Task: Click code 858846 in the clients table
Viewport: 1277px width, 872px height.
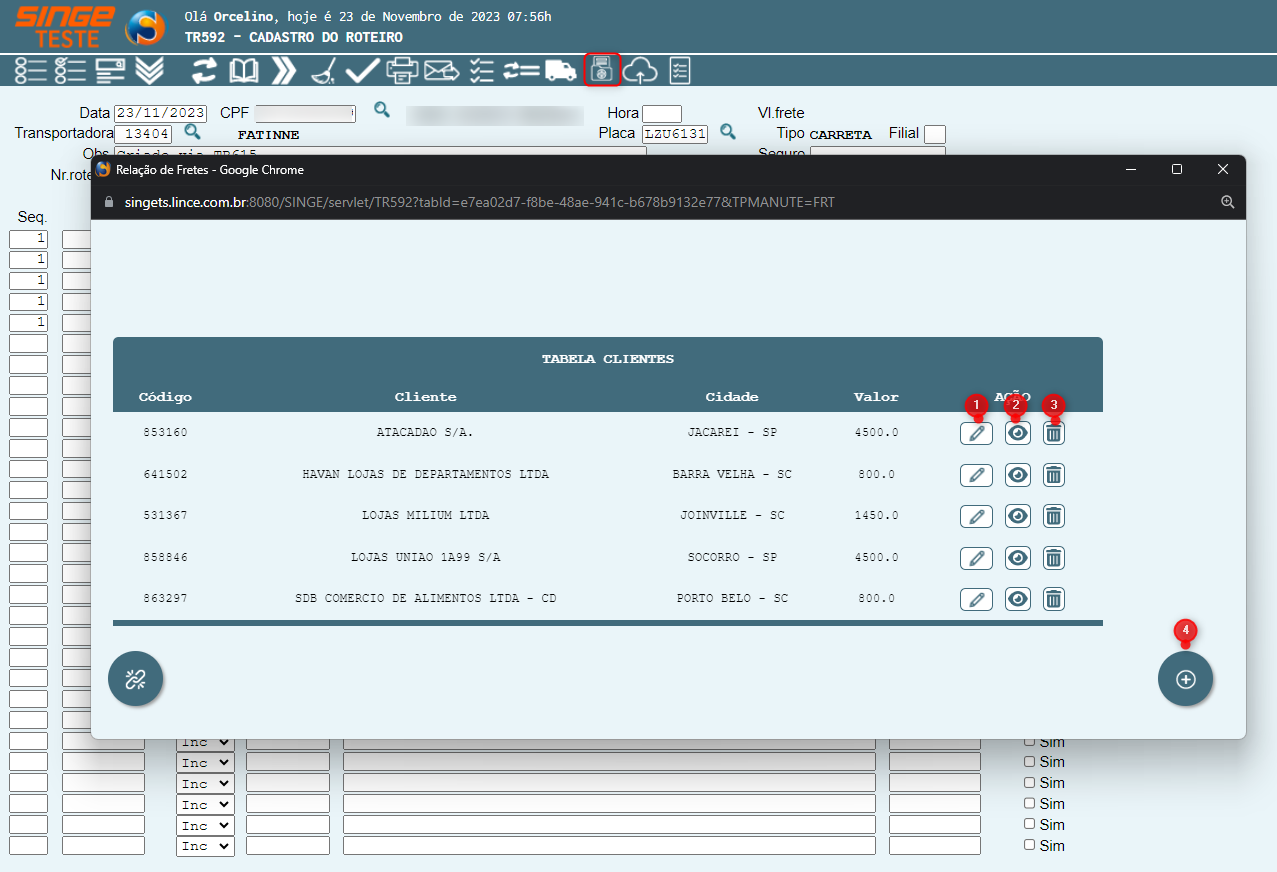Action: (165, 558)
